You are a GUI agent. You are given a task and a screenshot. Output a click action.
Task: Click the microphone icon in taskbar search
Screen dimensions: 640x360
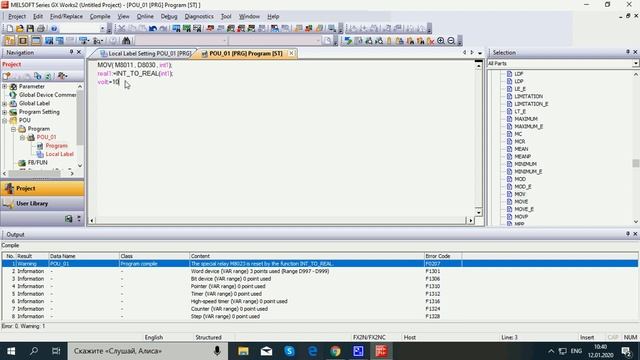217,351
